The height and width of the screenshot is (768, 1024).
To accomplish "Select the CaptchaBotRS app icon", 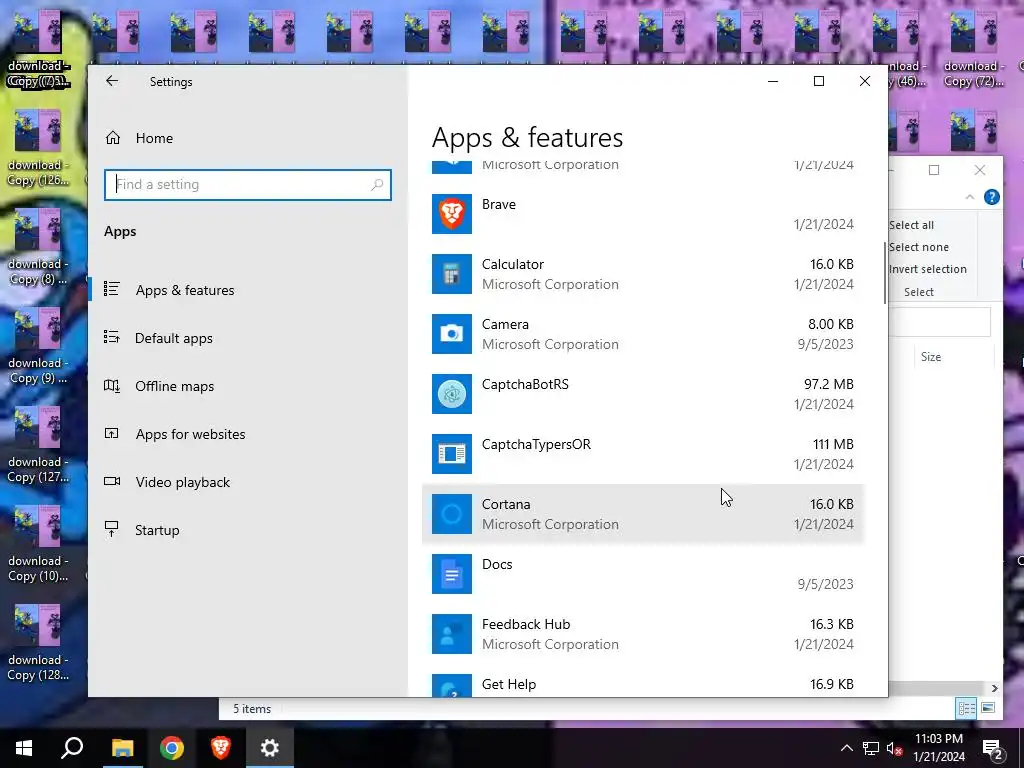I will pyautogui.click(x=452, y=394).
